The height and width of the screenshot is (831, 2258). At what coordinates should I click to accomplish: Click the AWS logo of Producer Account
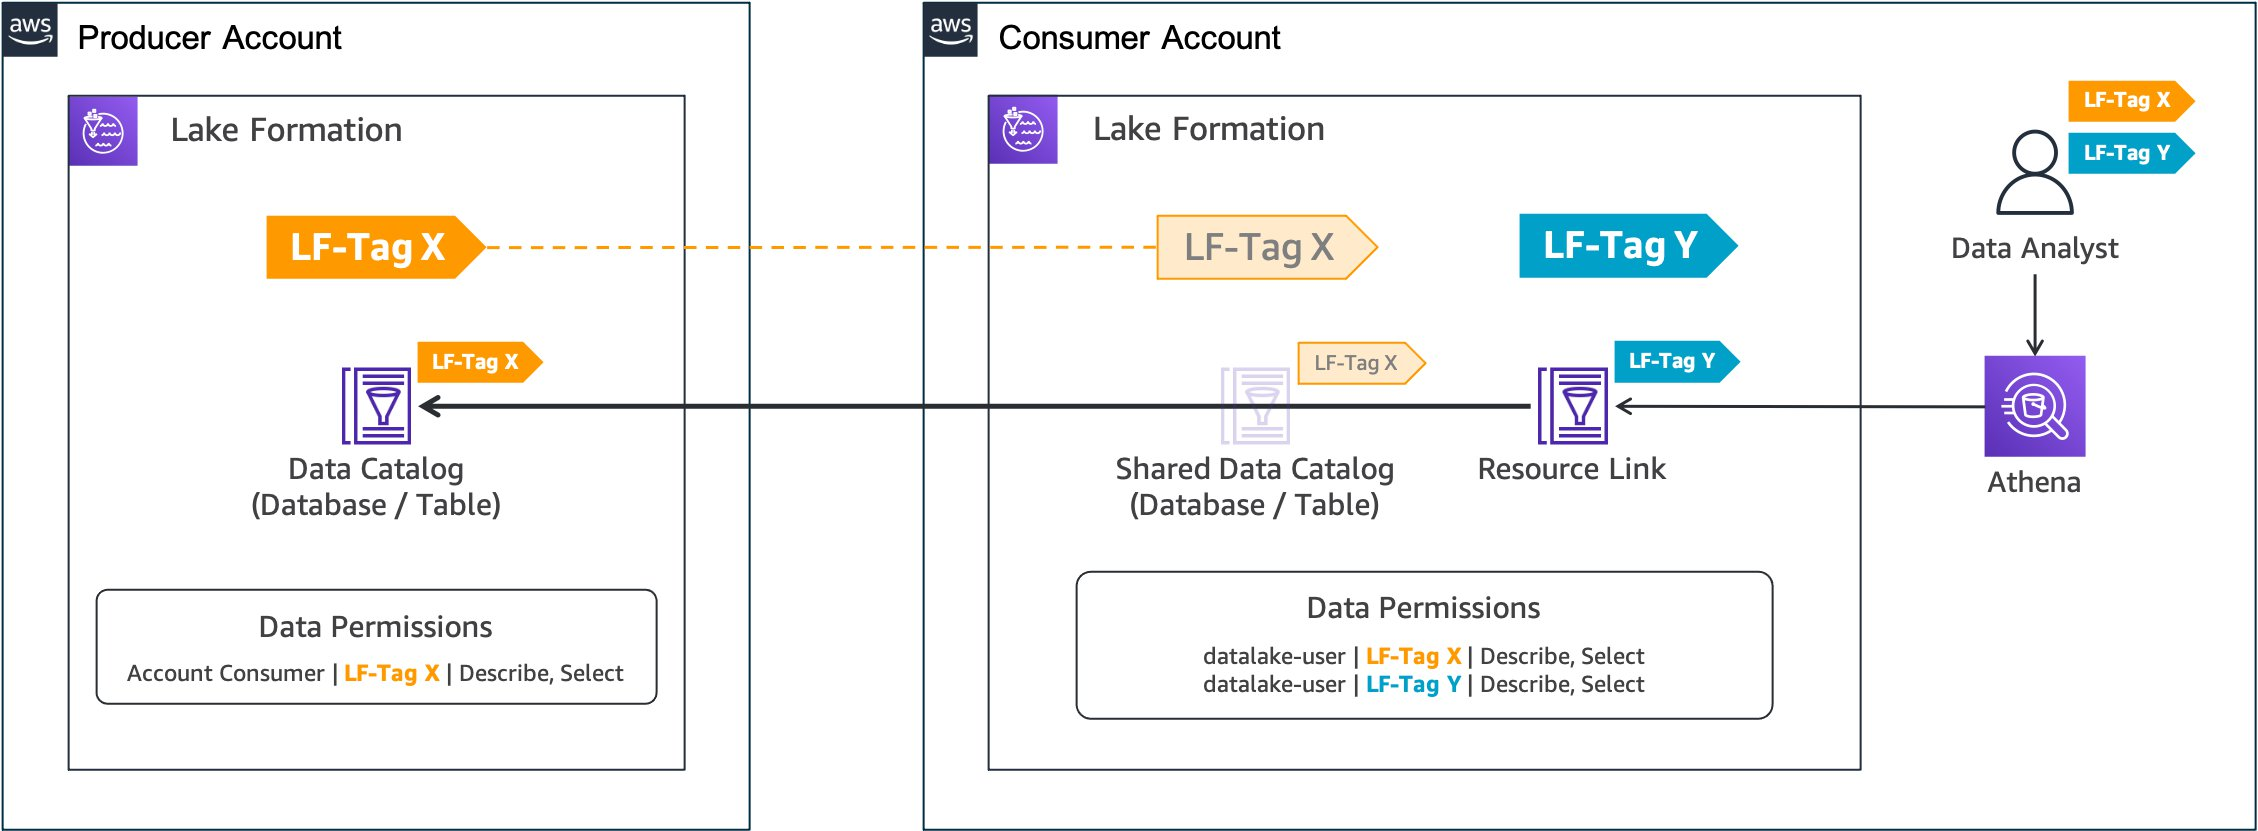[x=30, y=30]
